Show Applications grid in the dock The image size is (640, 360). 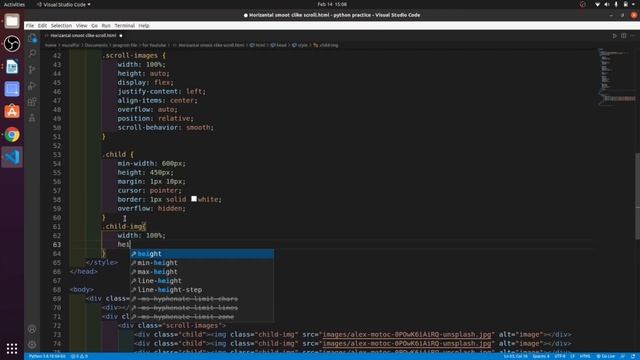[x=12, y=348]
